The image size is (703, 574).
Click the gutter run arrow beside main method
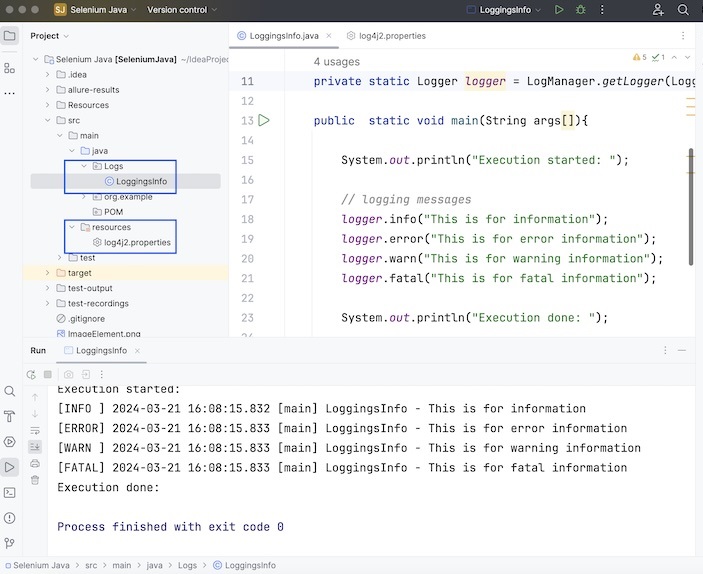coord(264,120)
